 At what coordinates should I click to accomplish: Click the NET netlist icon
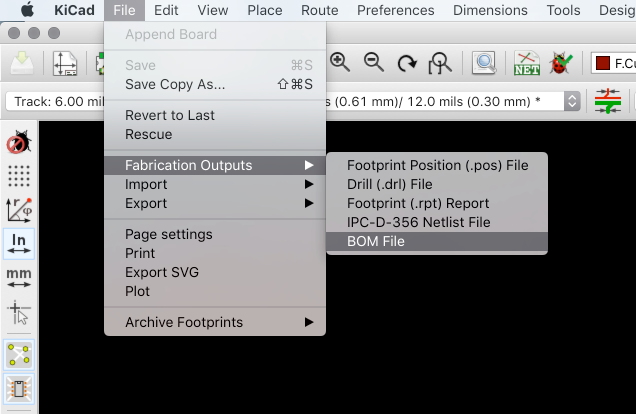point(526,63)
